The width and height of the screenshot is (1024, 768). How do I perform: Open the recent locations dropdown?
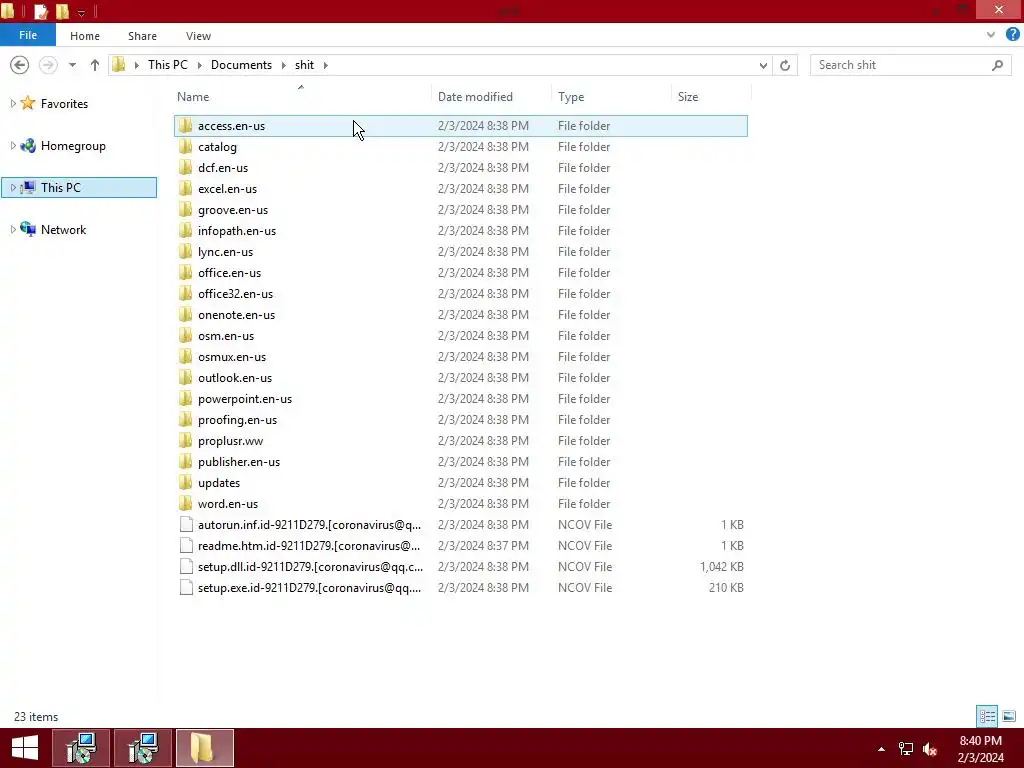point(72,65)
